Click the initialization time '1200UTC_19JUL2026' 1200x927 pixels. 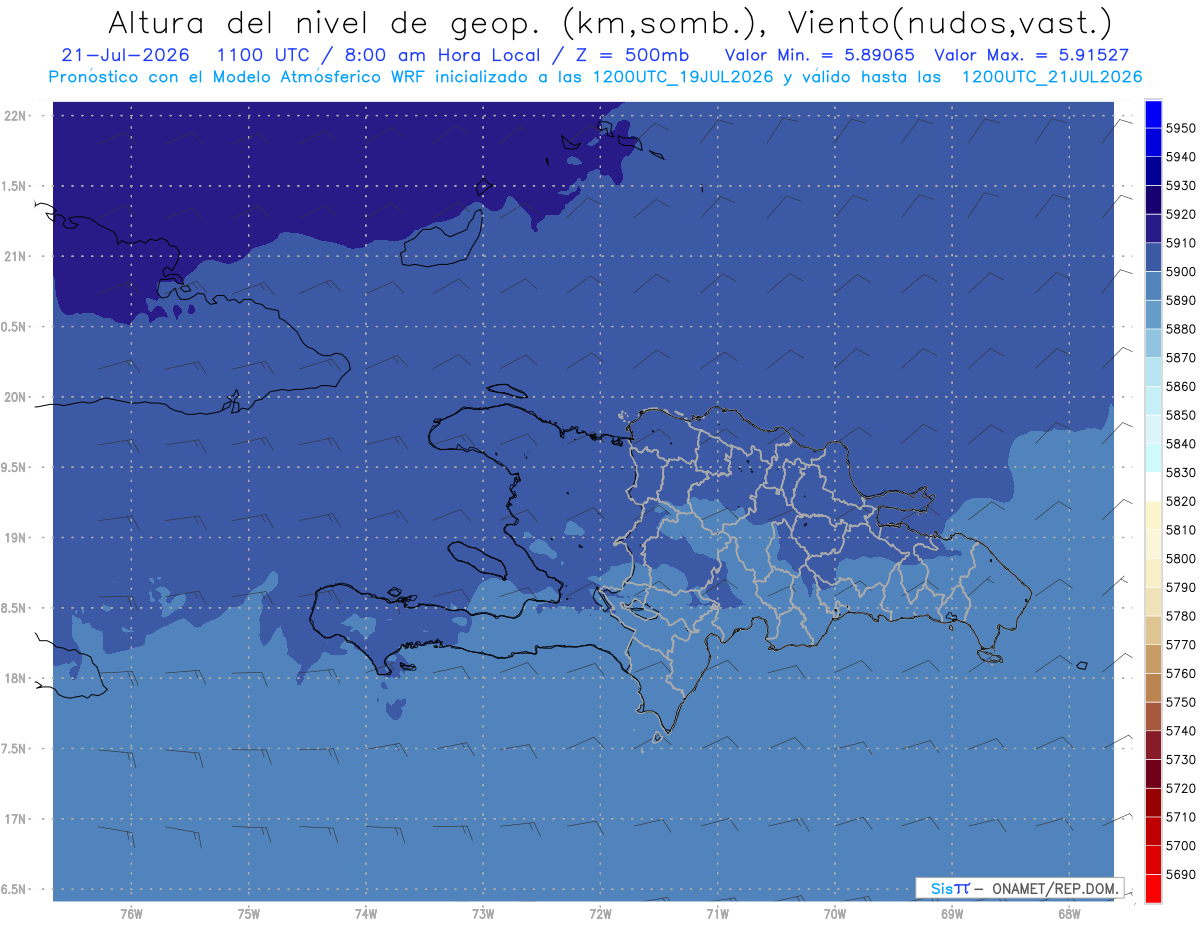(x=683, y=77)
